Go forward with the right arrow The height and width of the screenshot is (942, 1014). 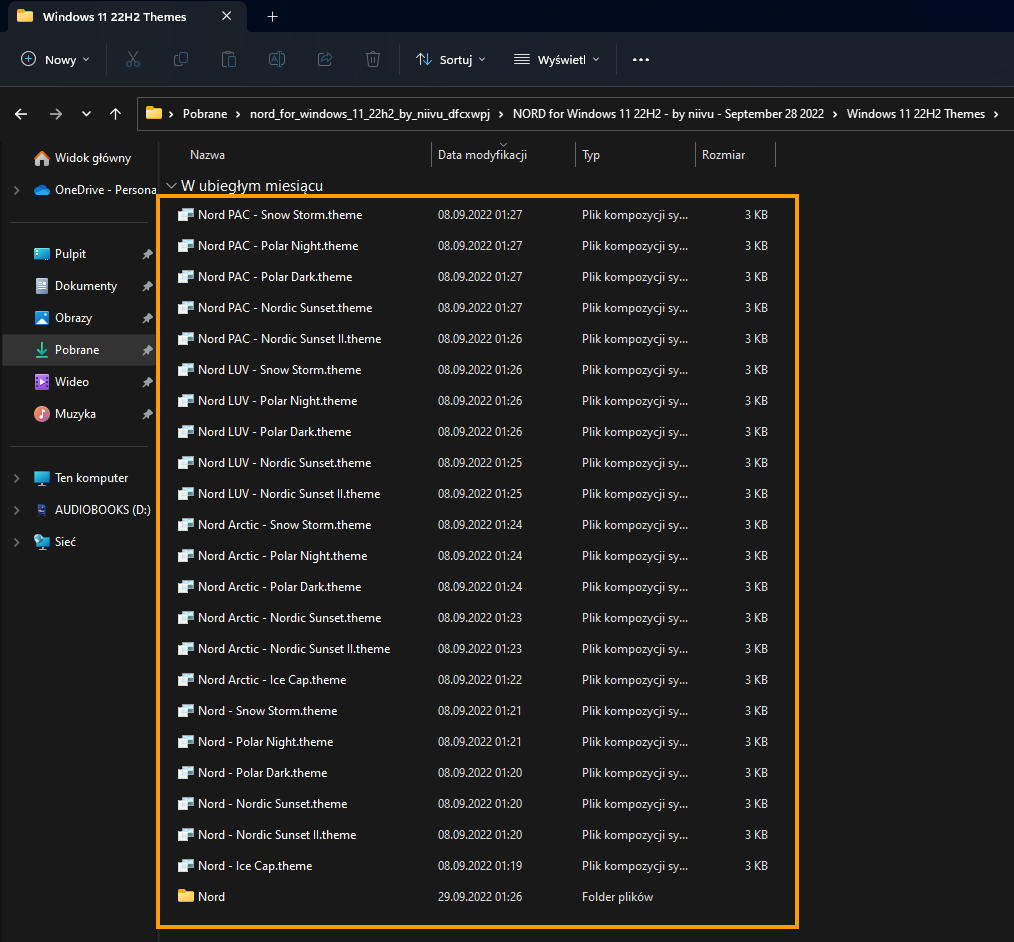(56, 114)
